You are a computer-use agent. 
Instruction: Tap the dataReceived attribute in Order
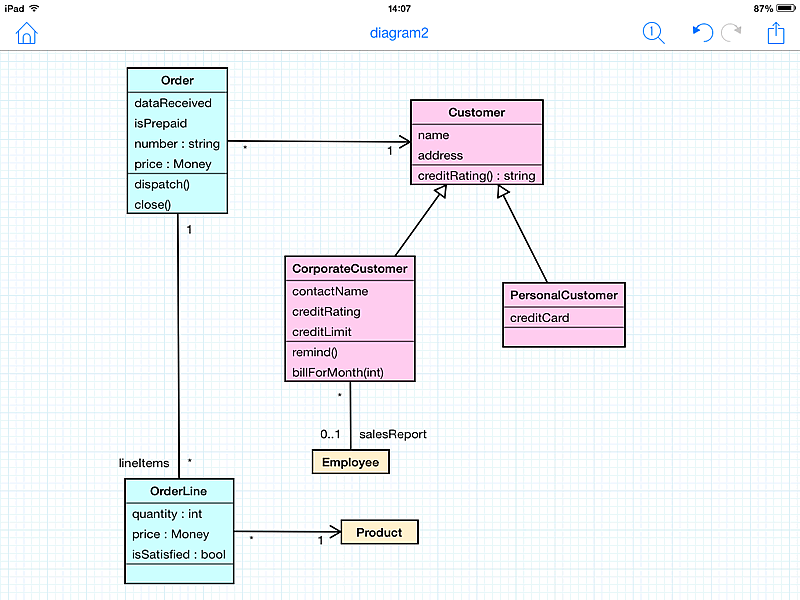click(172, 103)
